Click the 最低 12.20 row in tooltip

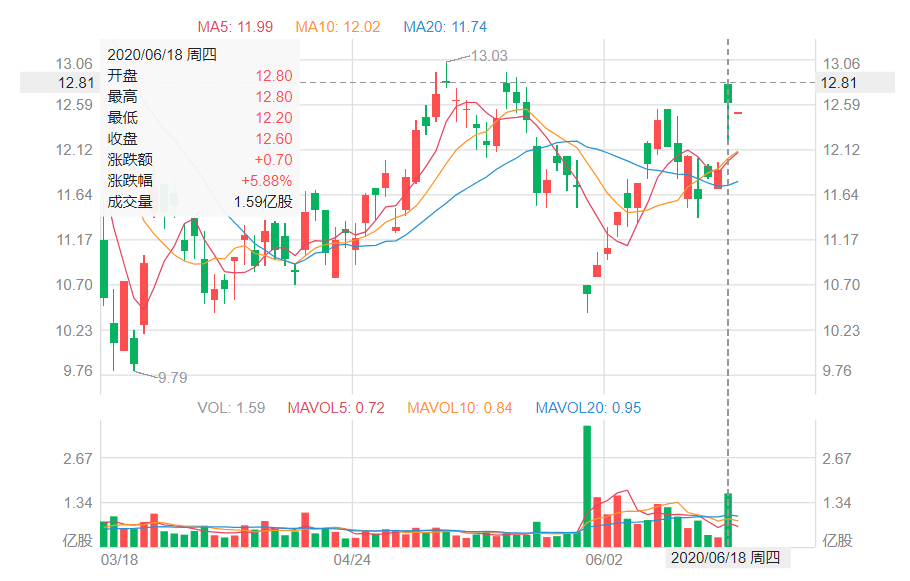click(x=200, y=117)
